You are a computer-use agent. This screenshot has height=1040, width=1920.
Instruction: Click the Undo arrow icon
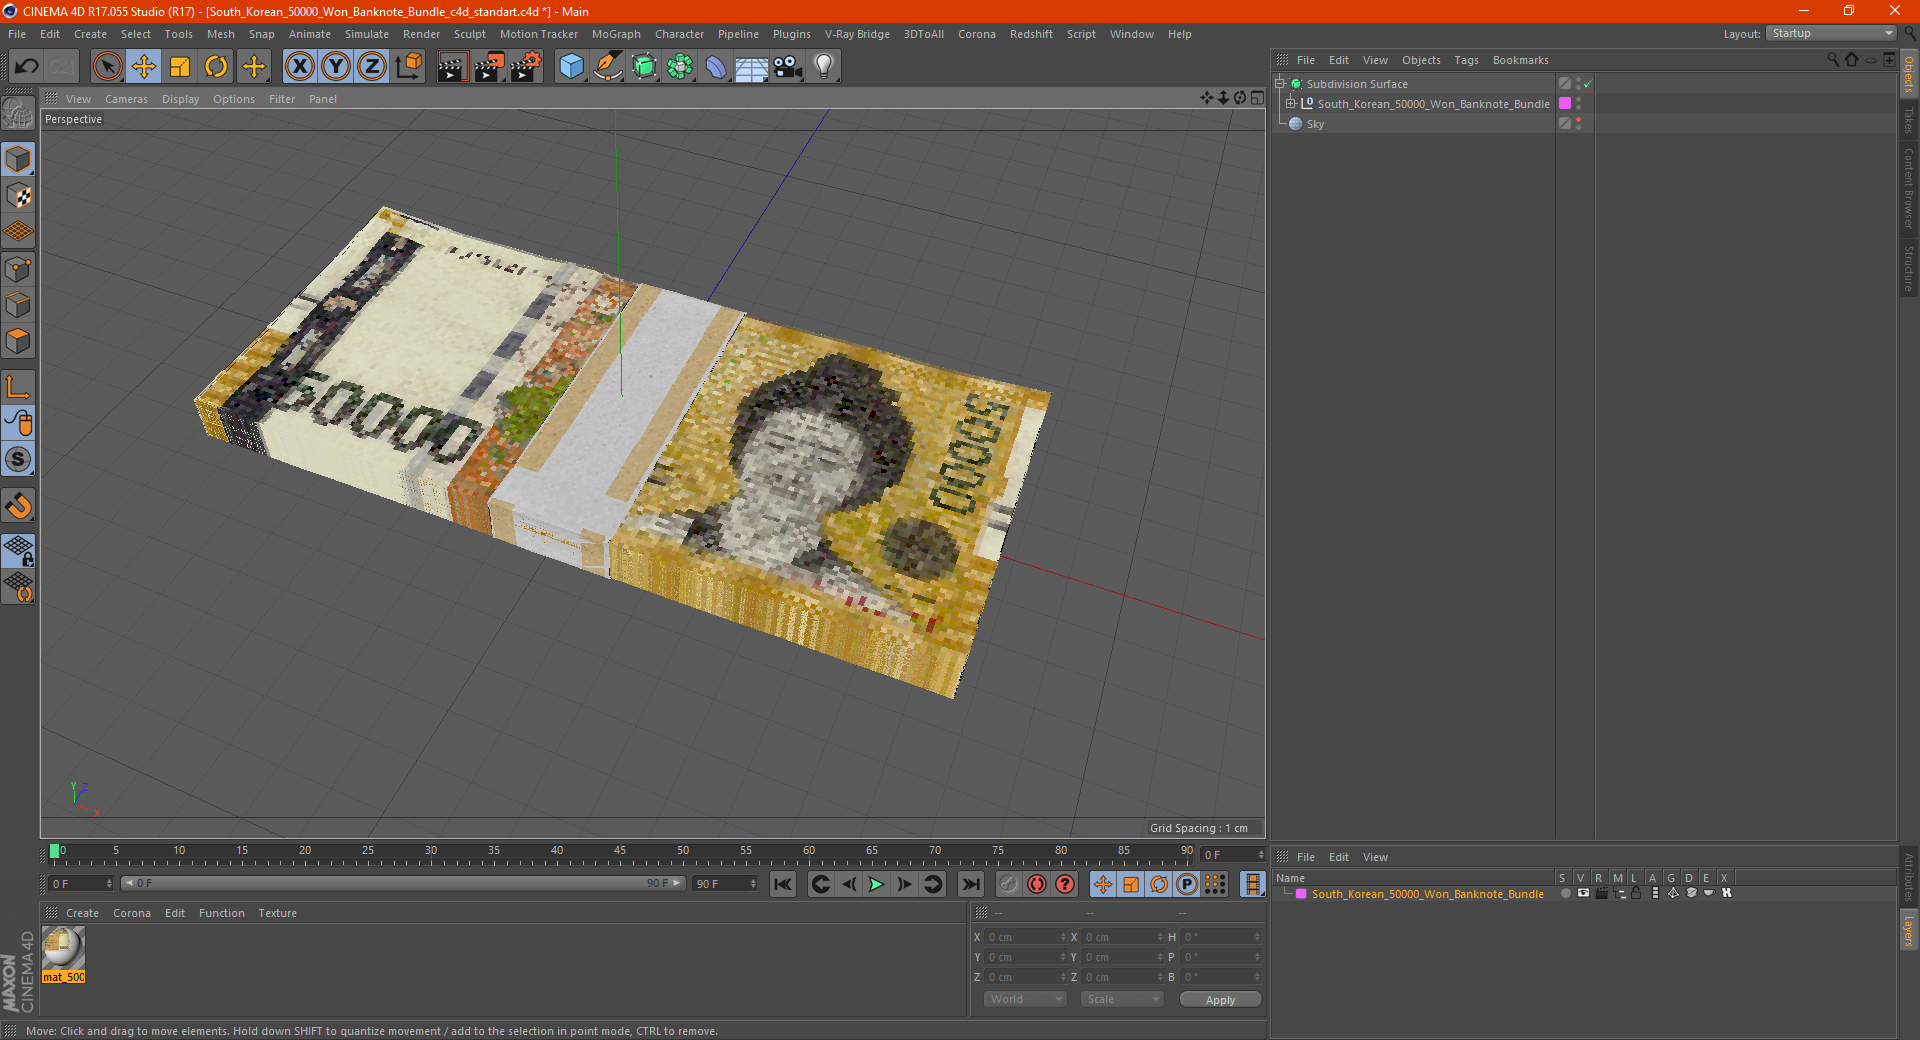point(27,67)
